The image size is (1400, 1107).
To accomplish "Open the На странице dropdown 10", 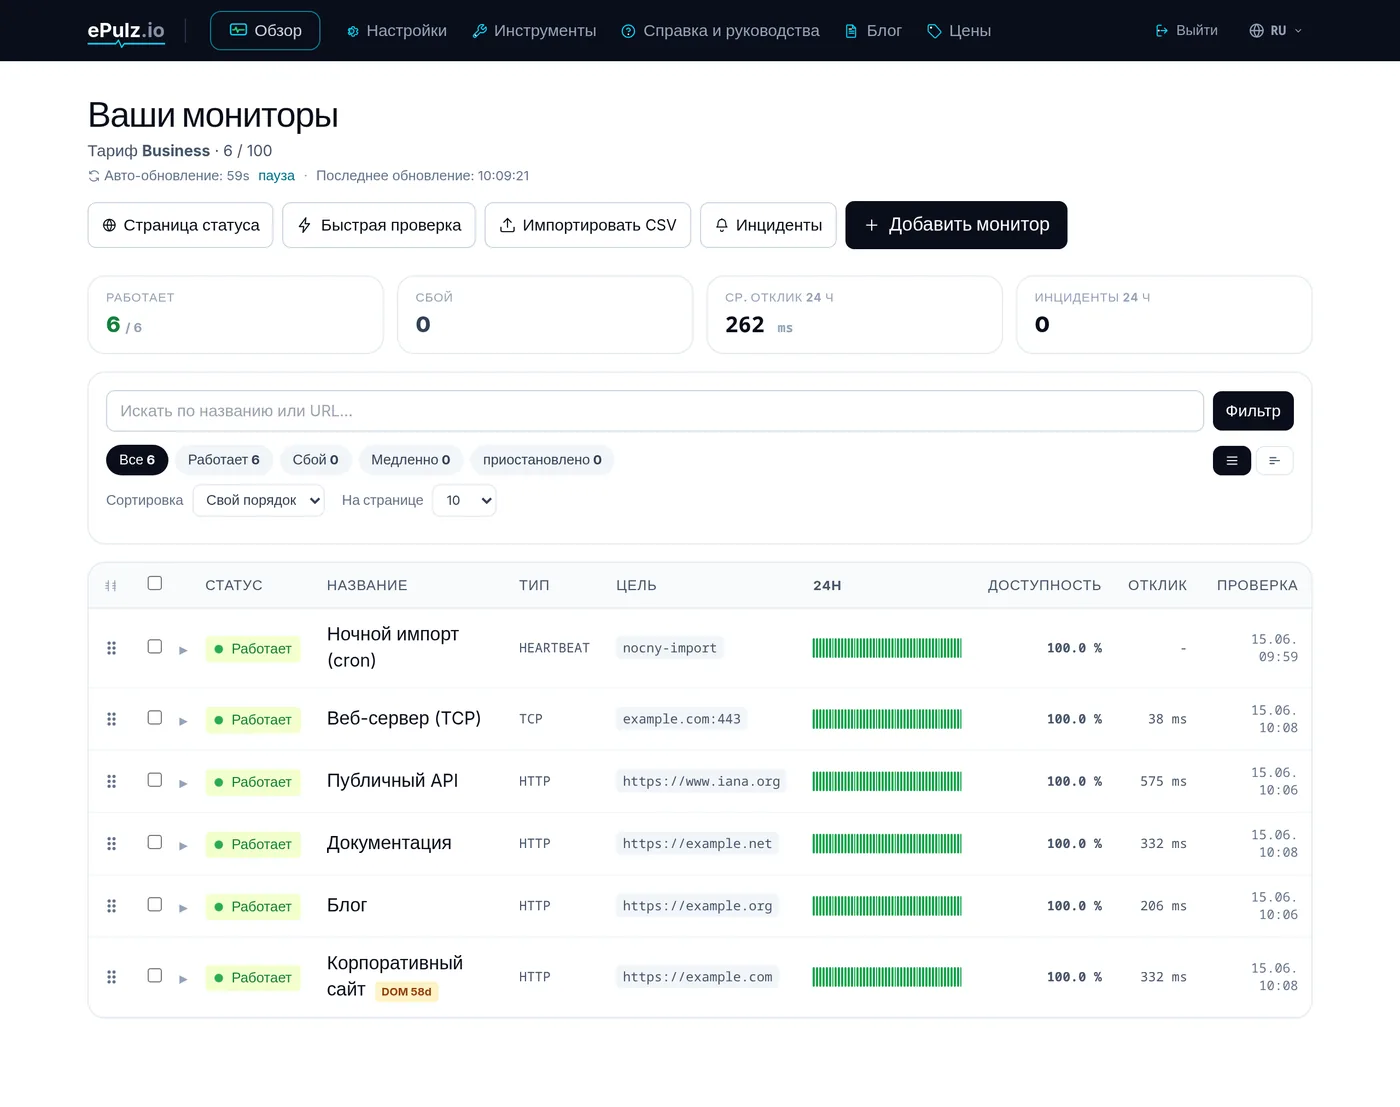I will pyautogui.click(x=465, y=500).
